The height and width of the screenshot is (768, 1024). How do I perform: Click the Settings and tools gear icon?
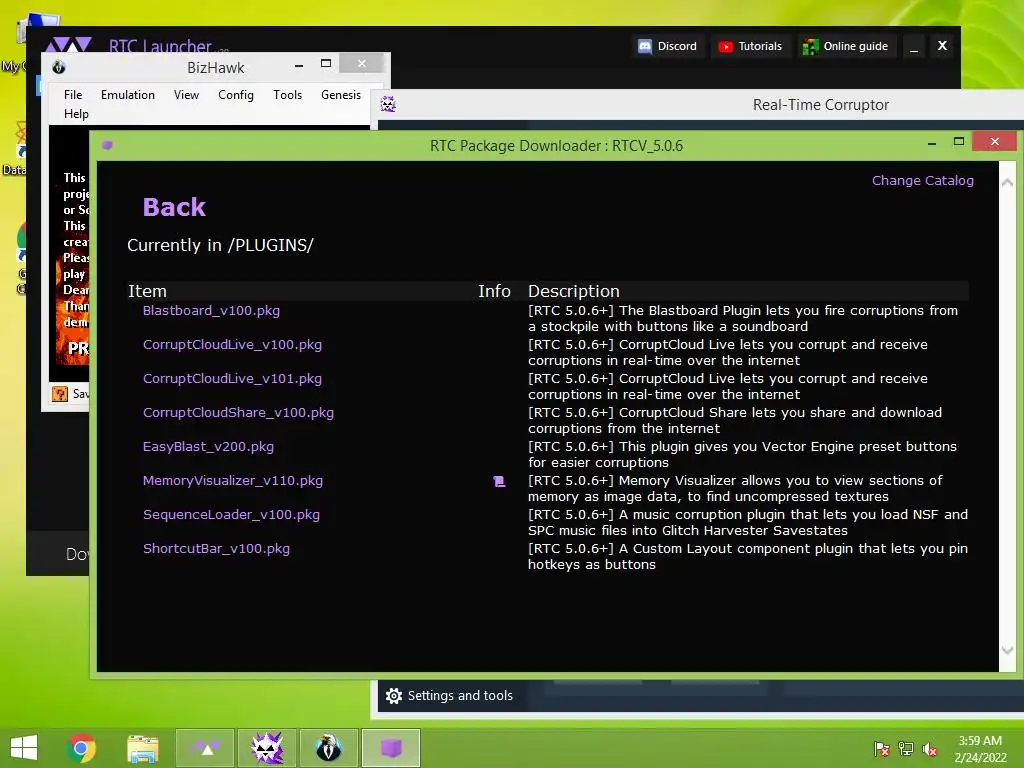point(394,696)
